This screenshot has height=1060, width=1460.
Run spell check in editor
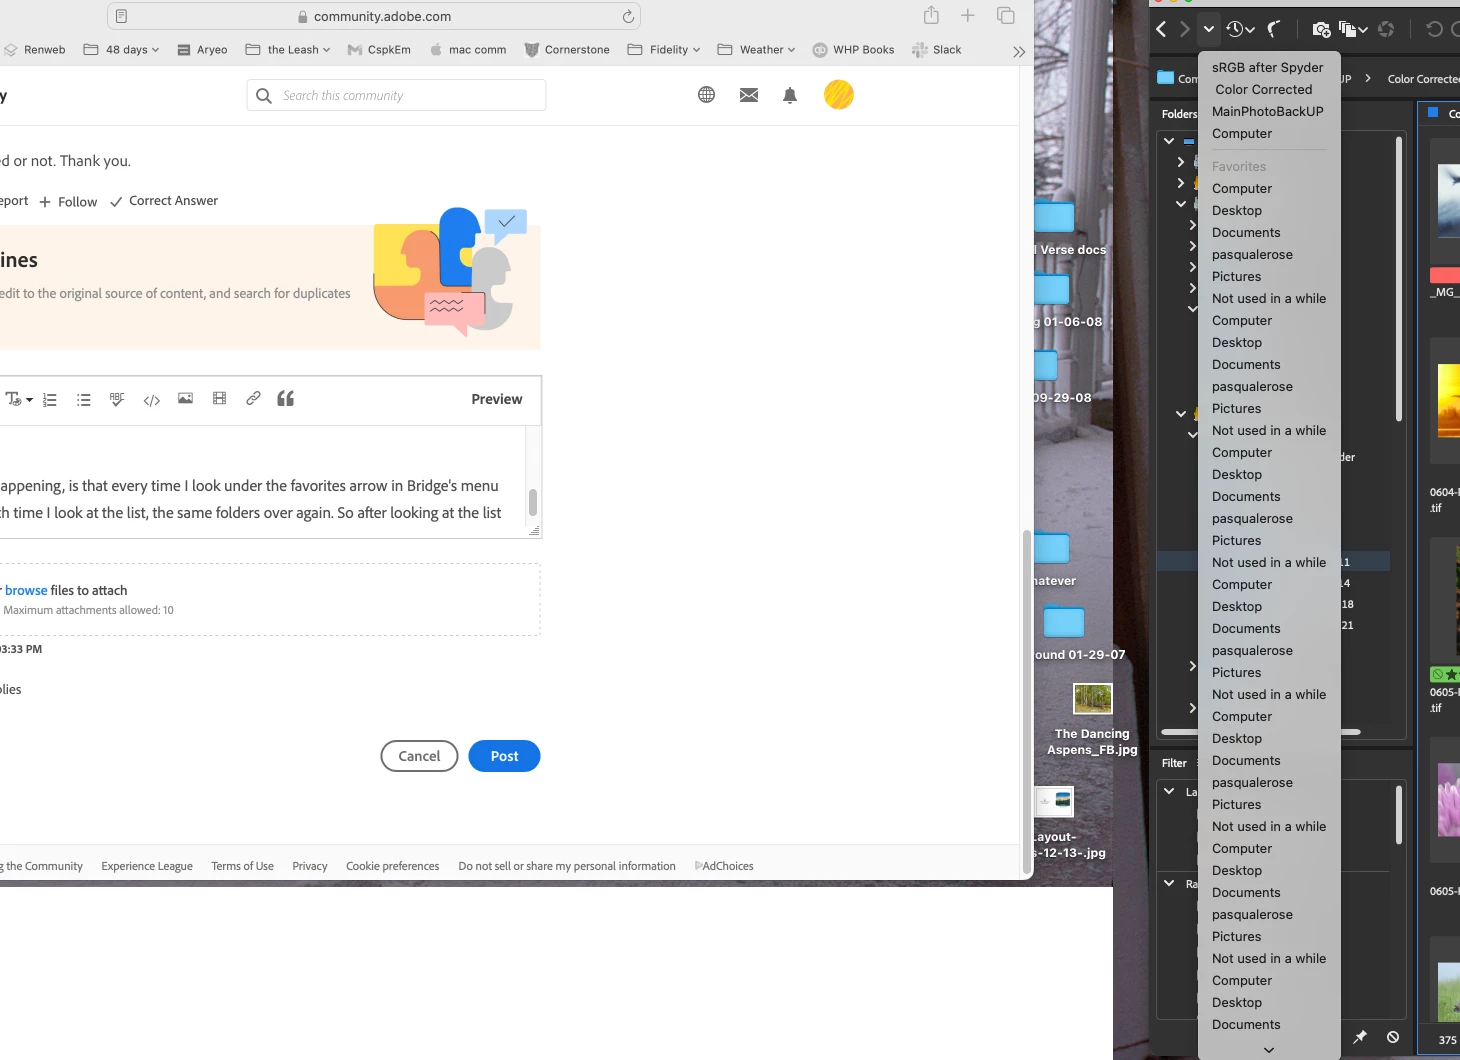(x=117, y=399)
